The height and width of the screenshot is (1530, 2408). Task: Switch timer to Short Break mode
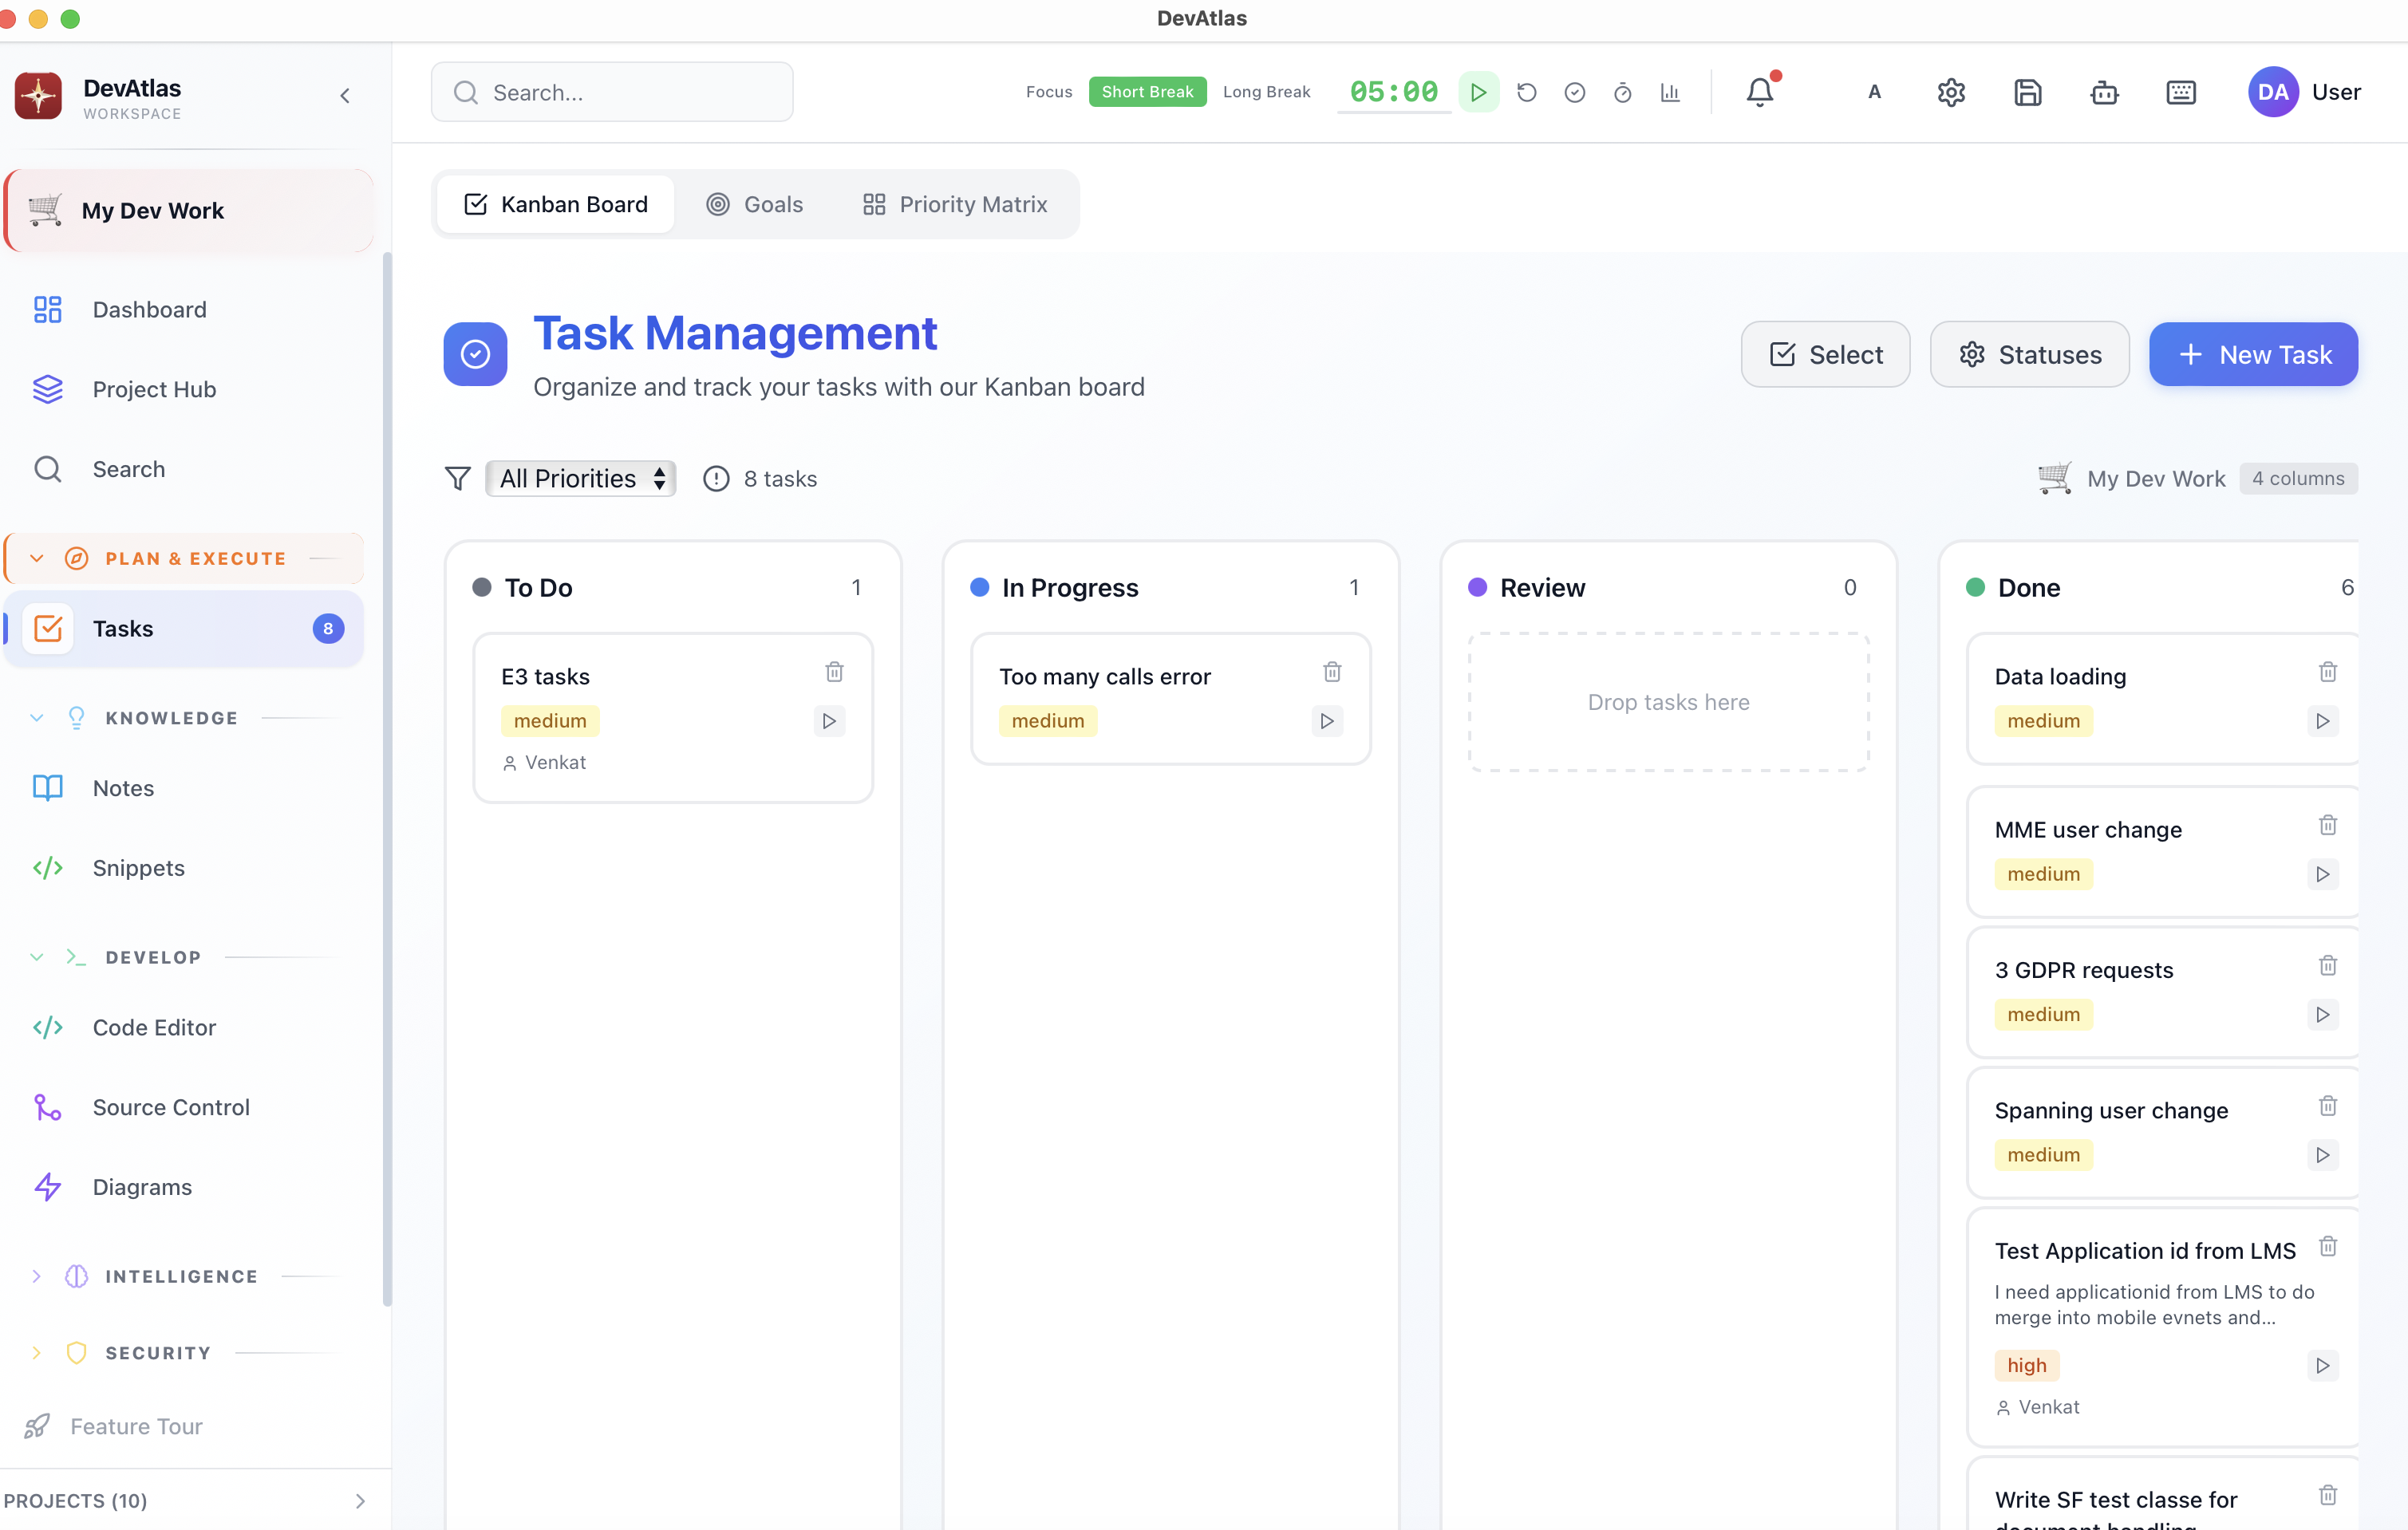tap(1147, 92)
